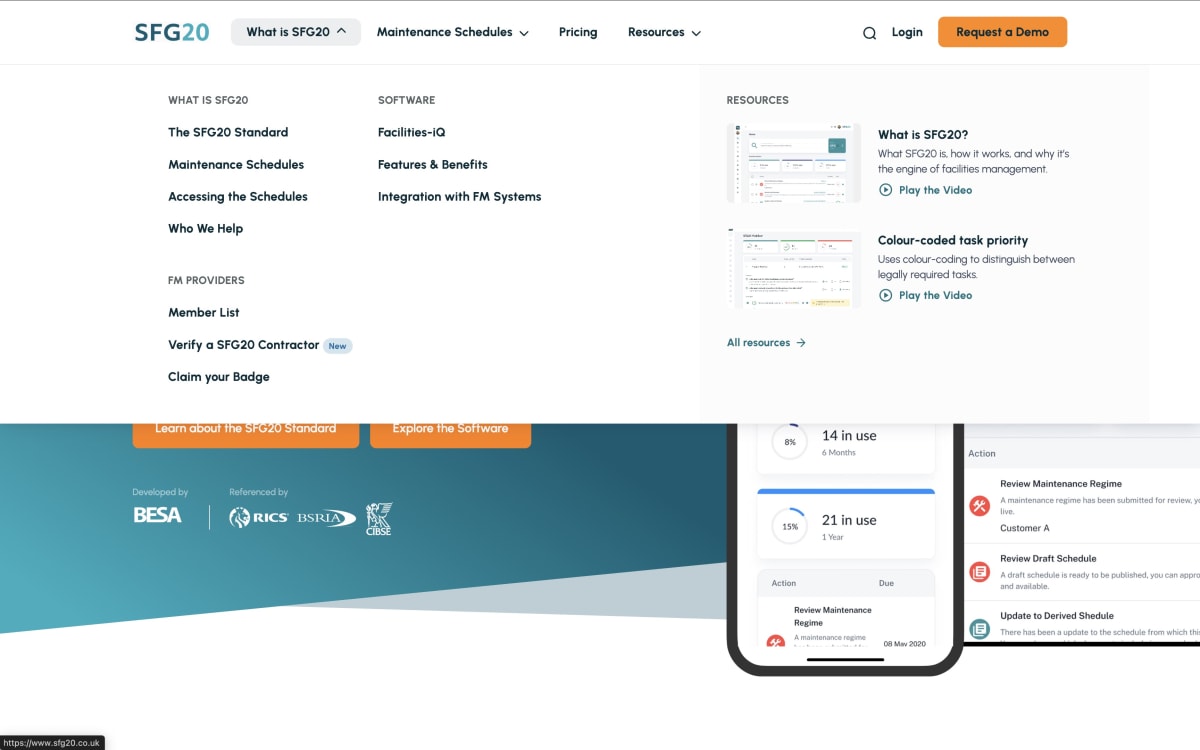Select the SFG20 logo in the header
Image resolution: width=1200 pixels, height=750 pixels.
pyautogui.click(x=171, y=31)
